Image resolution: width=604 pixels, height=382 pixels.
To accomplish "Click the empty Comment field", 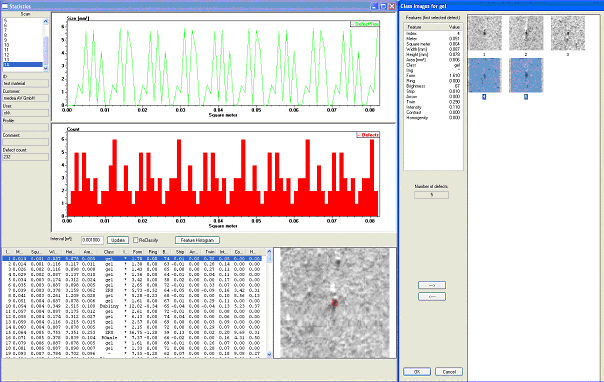I will [26, 142].
